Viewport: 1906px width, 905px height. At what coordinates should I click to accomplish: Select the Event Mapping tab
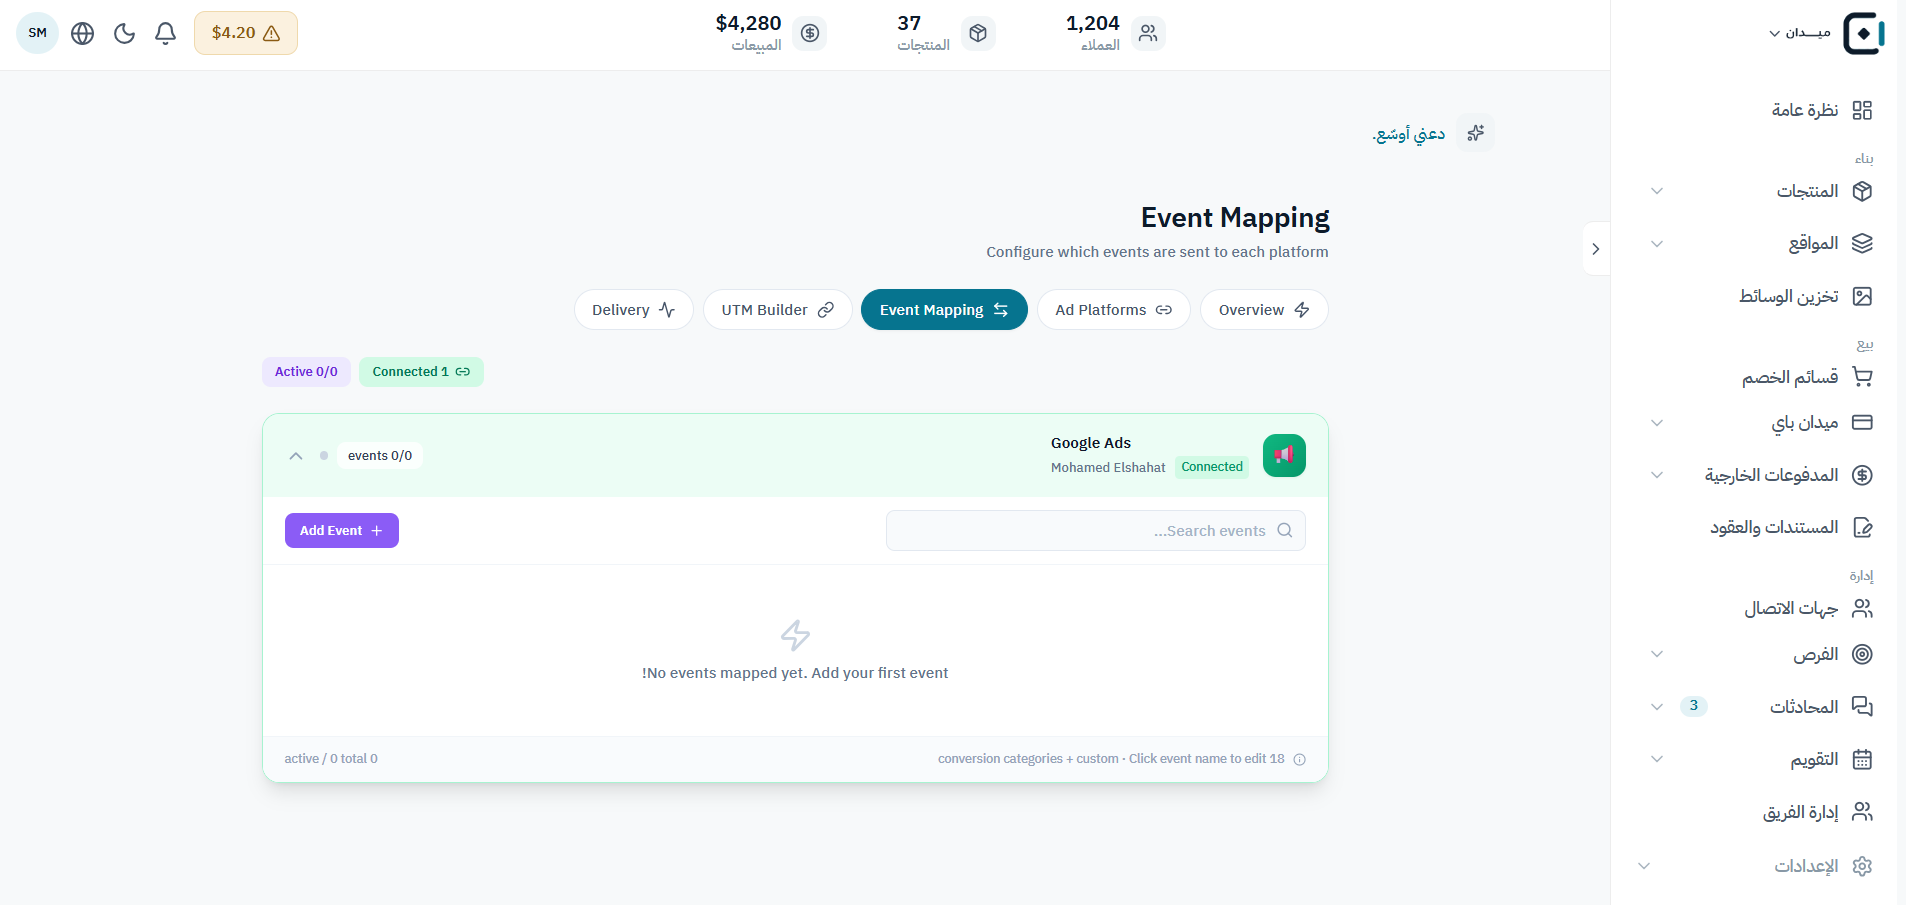tap(944, 310)
